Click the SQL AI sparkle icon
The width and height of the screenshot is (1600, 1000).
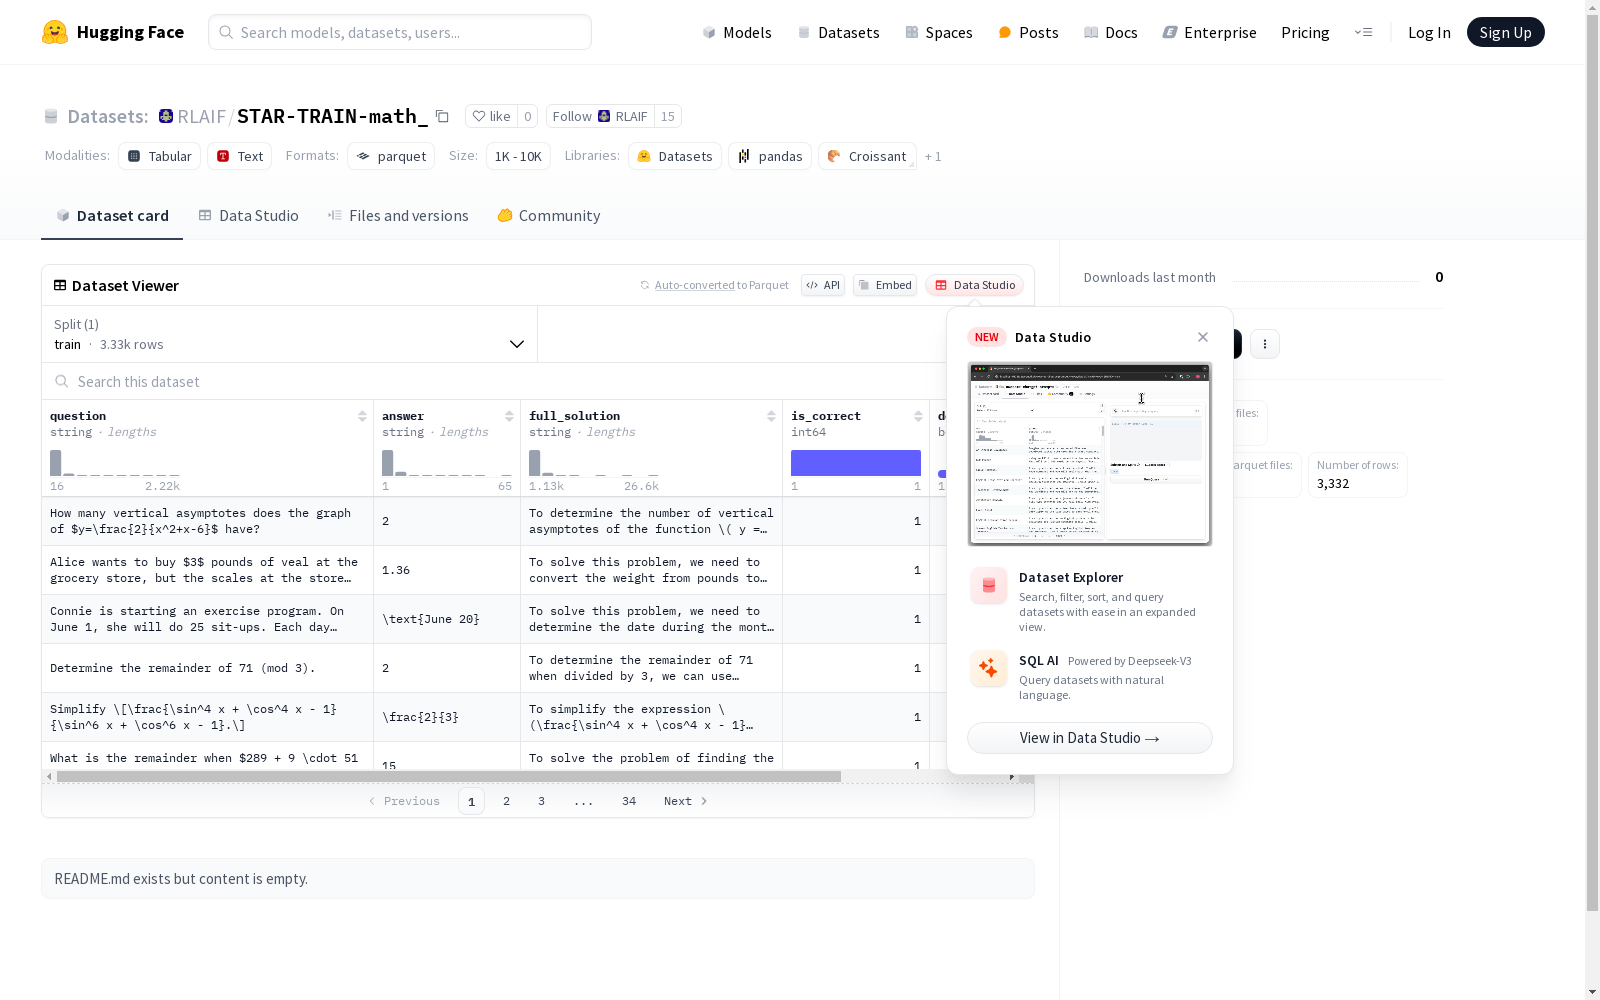tap(988, 668)
